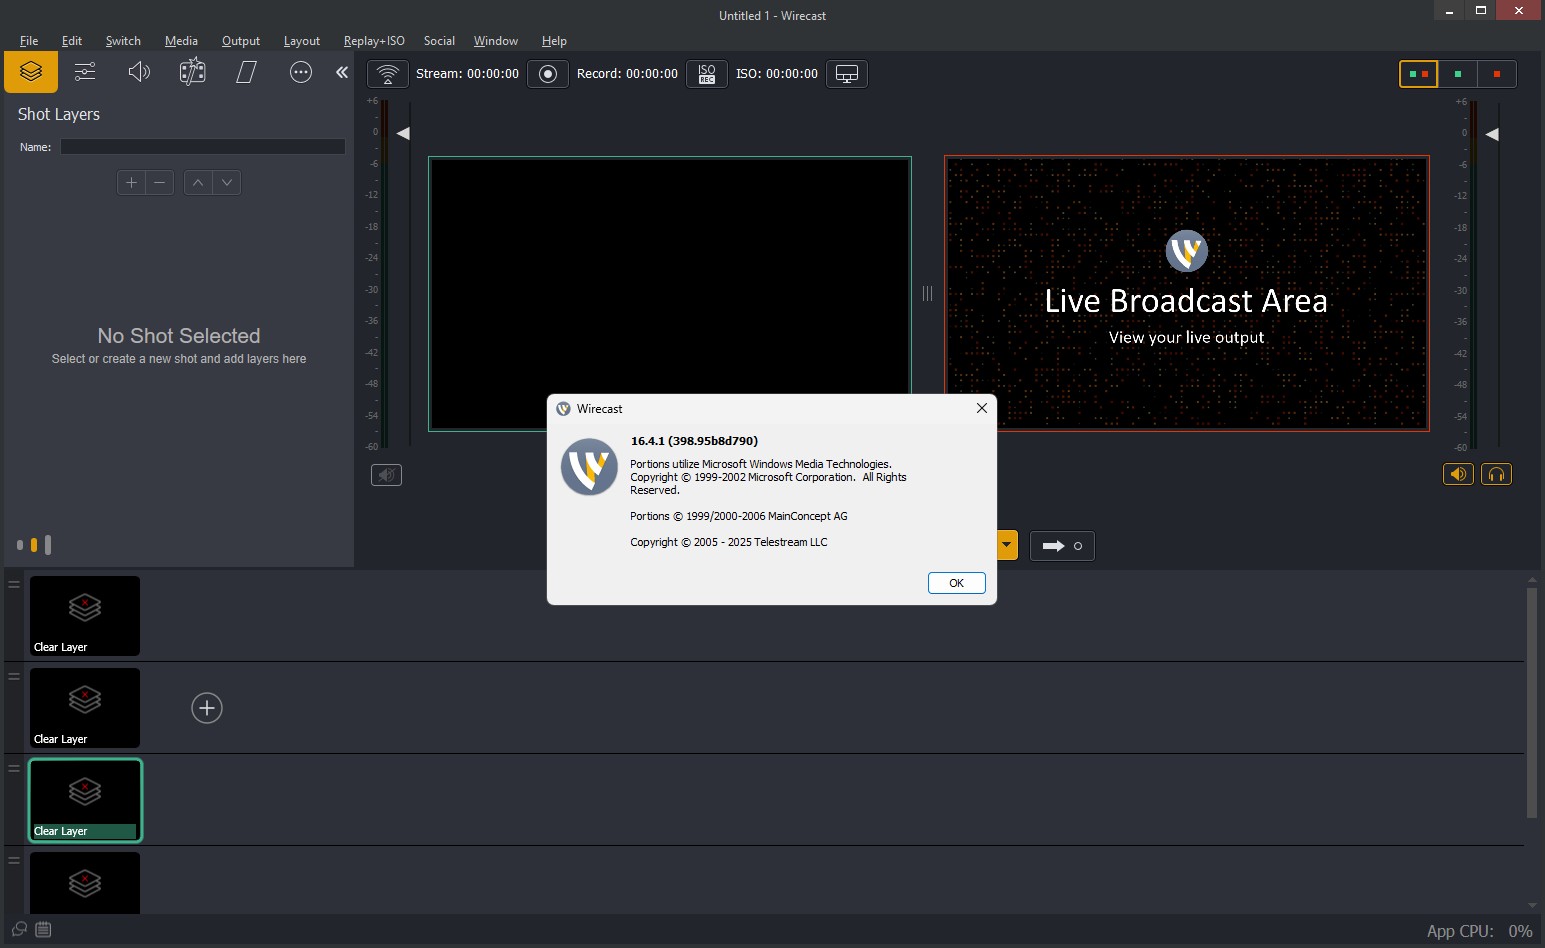Start recording with the Record button
Image resolution: width=1545 pixels, height=948 pixels.
(547, 74)
